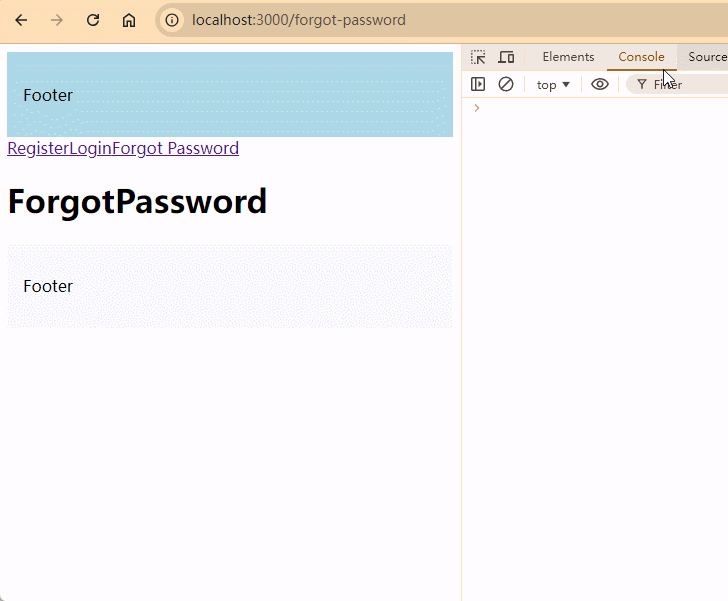Open the top JavaScript context dropdown
This screenshot has height=601, width=728.
pos(553,84)
